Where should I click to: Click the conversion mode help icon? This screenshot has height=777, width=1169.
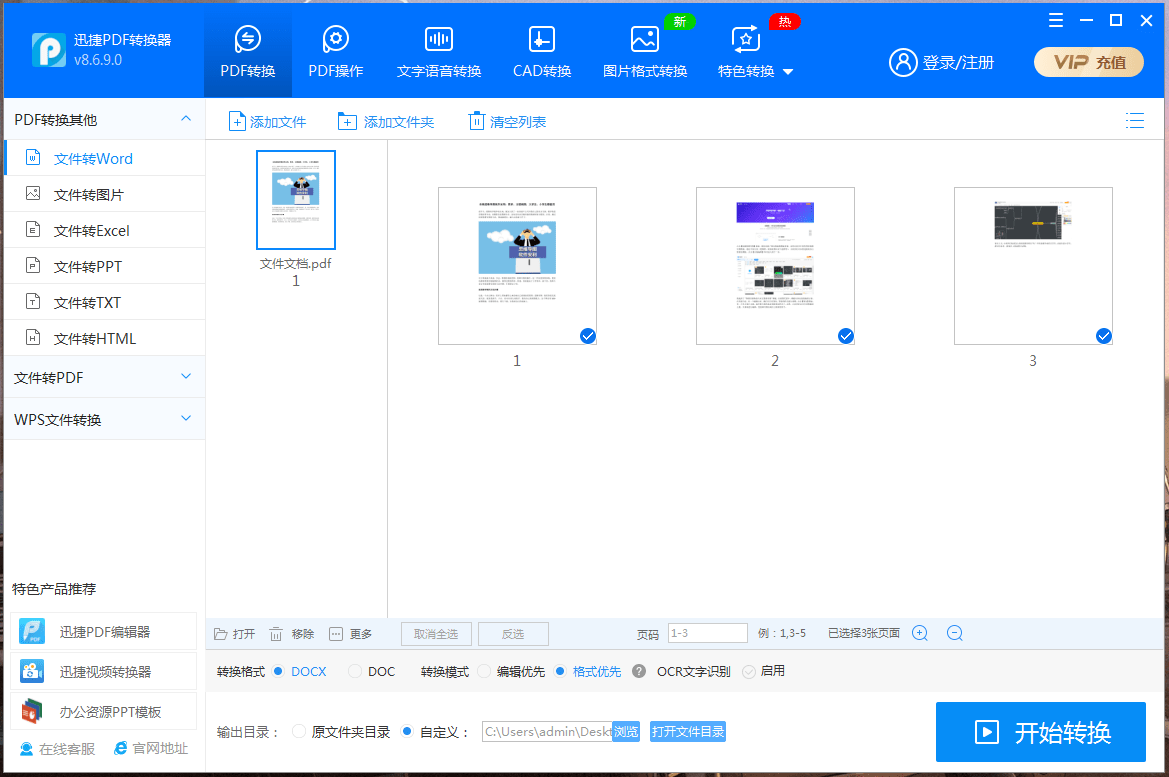pos(639,671)
